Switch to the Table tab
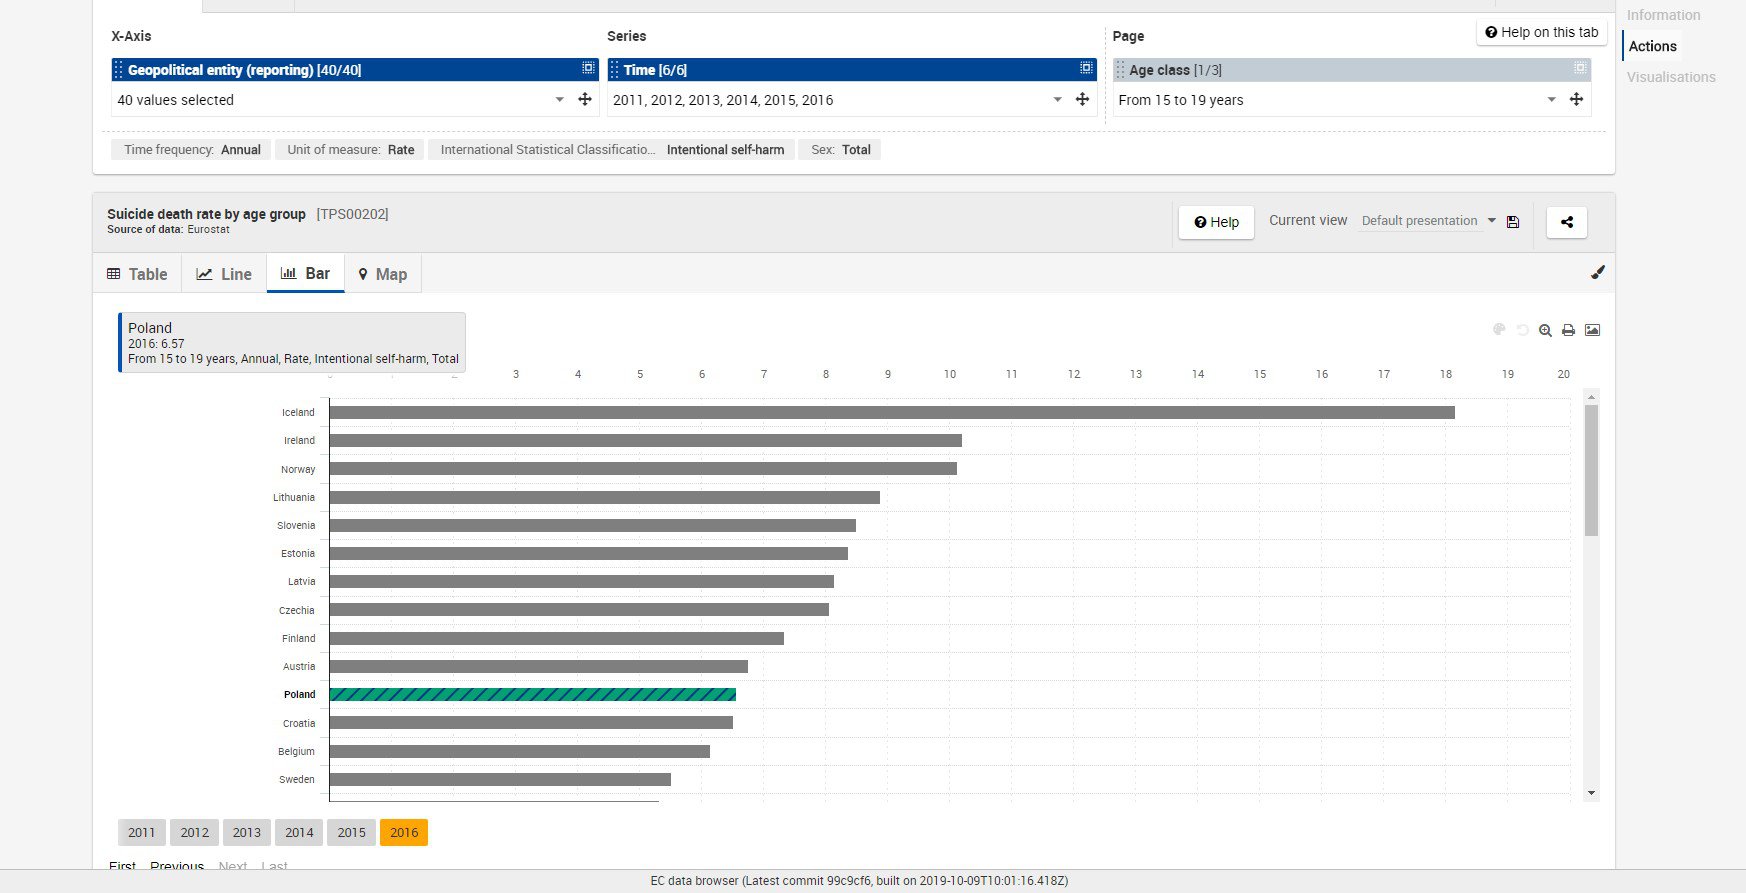Screen dimensions: 1746x893 (x=138, y=274)
